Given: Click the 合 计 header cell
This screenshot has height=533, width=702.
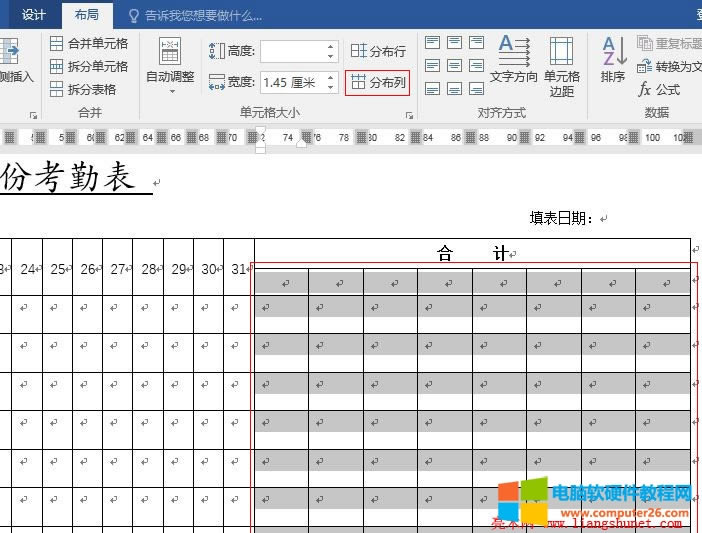Looking at the screenshot, I should [x=472, y=252].
